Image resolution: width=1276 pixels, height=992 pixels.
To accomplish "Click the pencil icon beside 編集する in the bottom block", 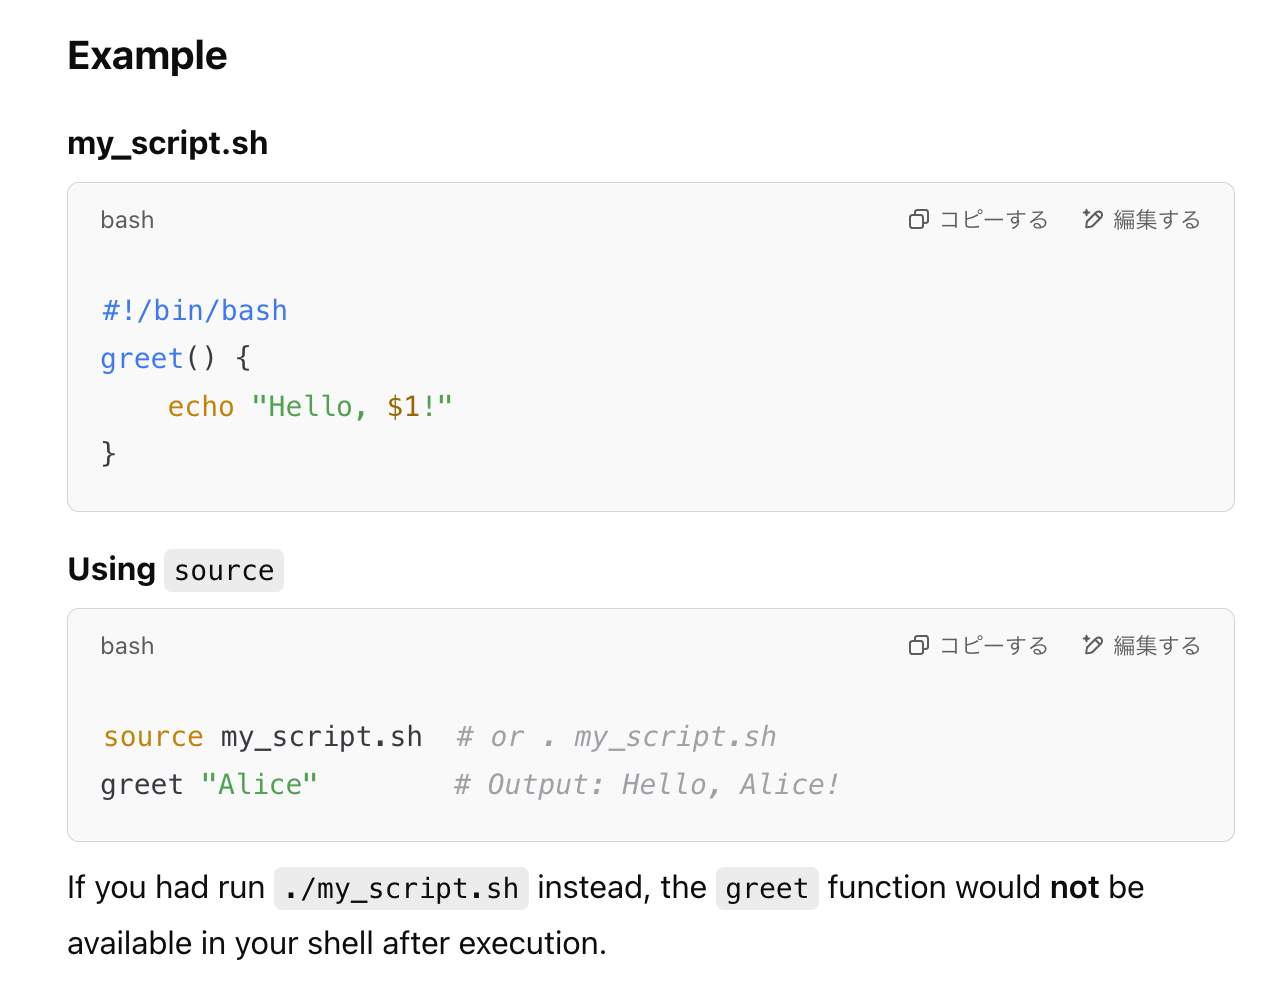I will coord(1091,645).
